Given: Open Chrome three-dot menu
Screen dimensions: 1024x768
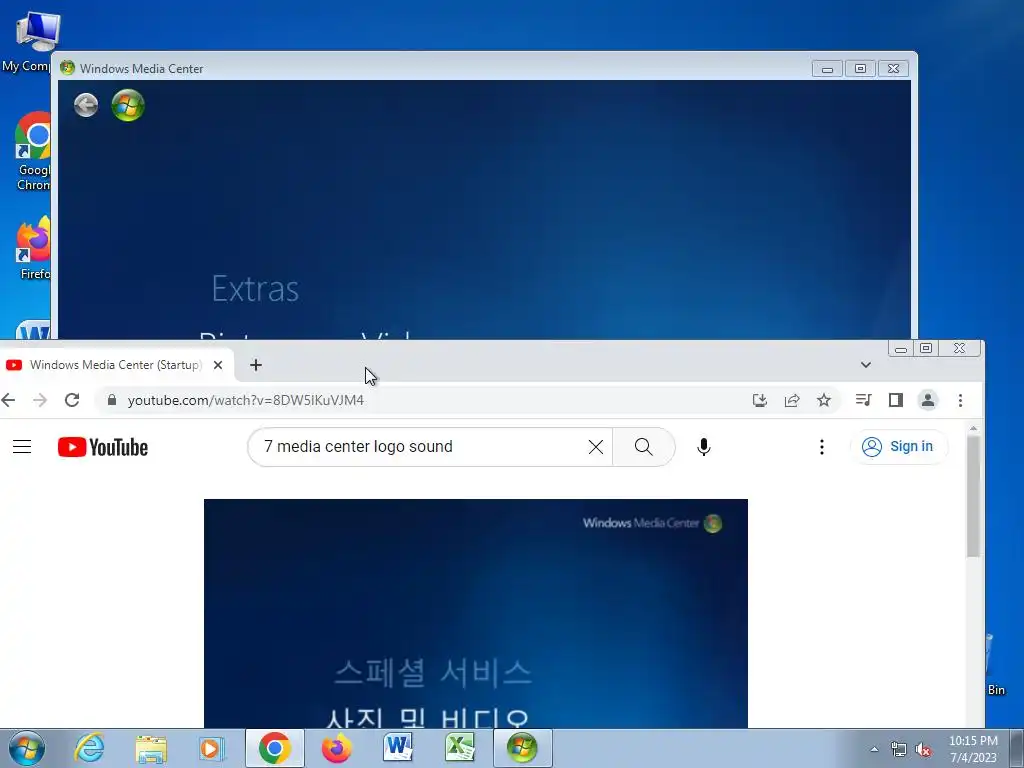Looking at the screenshot, I should click(960, 400).
